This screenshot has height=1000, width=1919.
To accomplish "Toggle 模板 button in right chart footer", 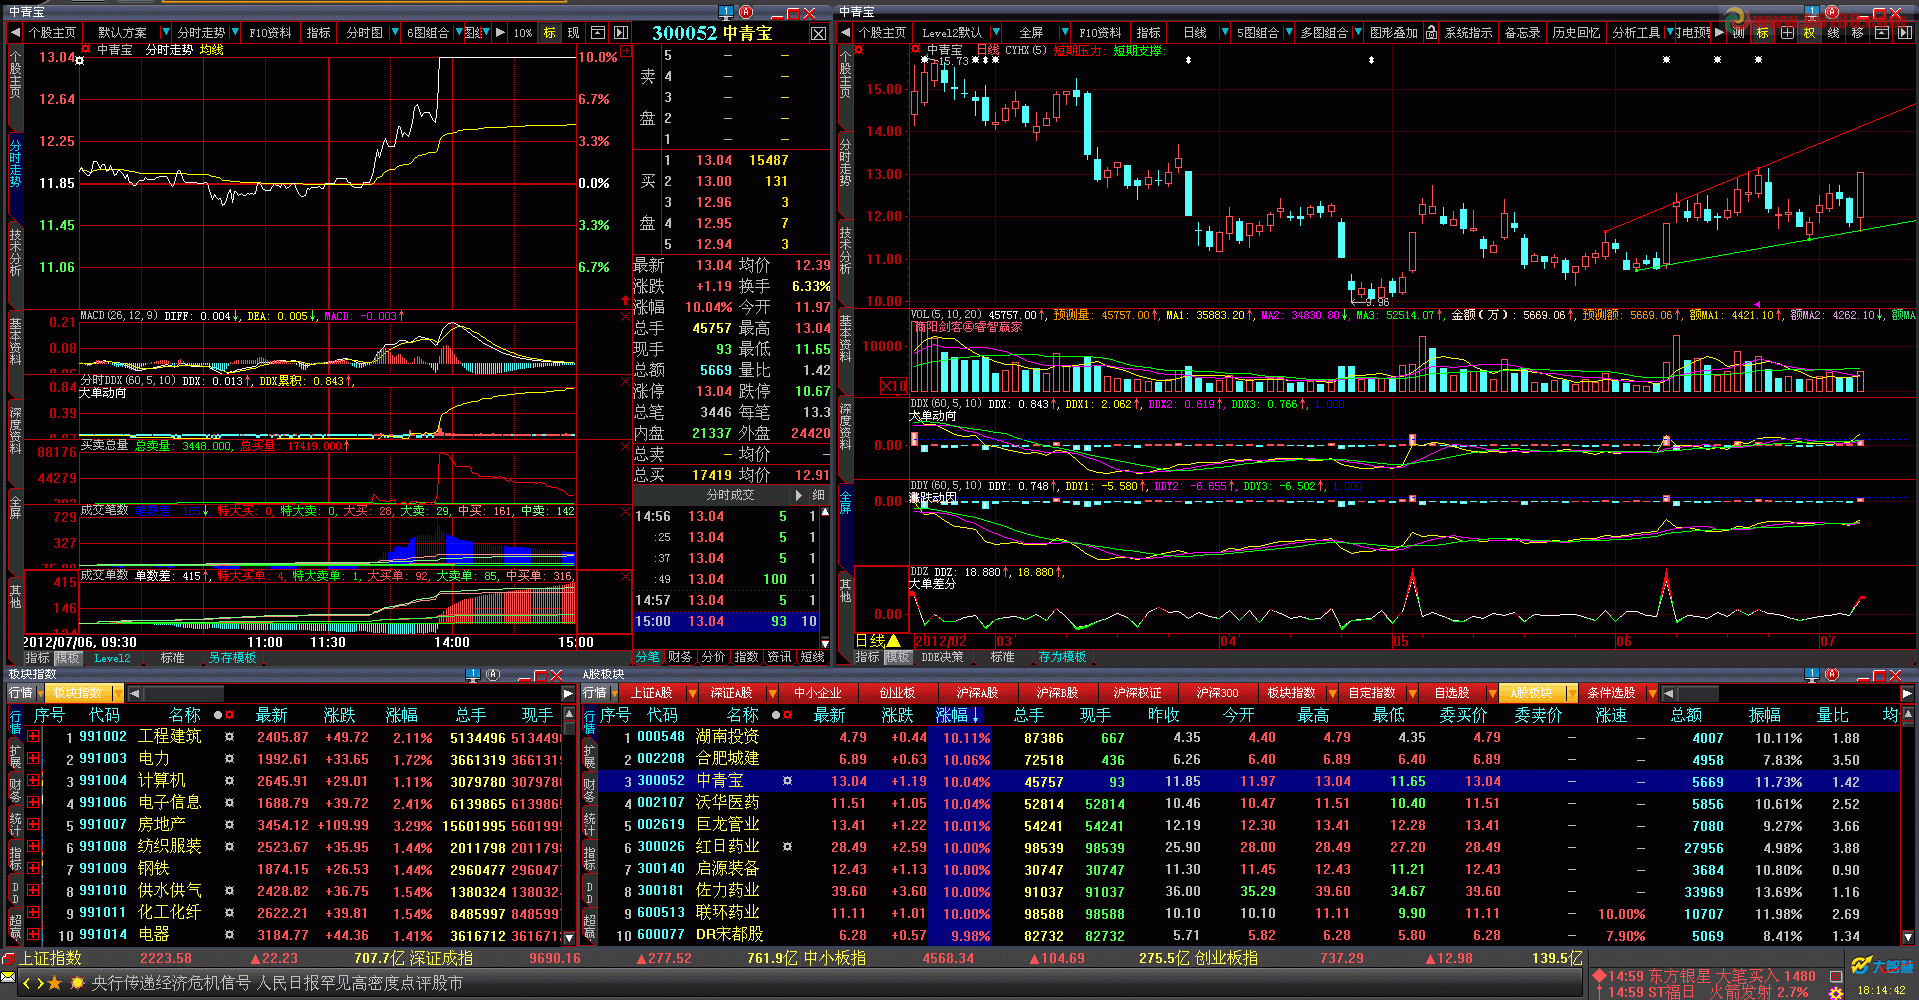I will tap(897, 657).
